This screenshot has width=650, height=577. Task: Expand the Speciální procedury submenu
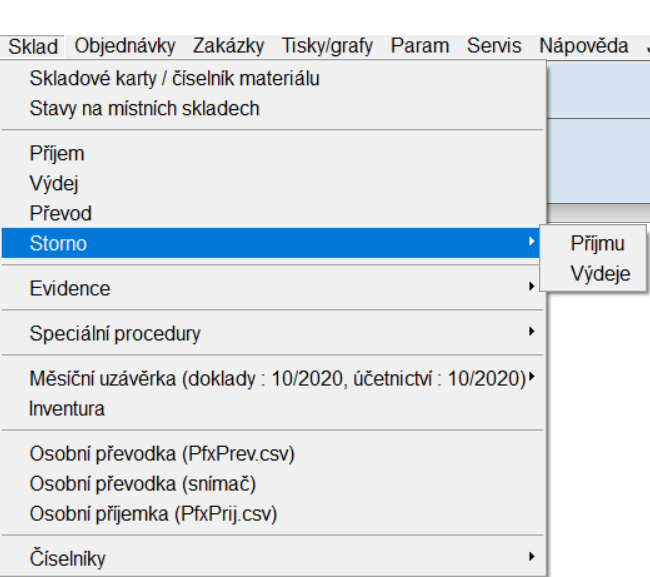pos(115,334)
